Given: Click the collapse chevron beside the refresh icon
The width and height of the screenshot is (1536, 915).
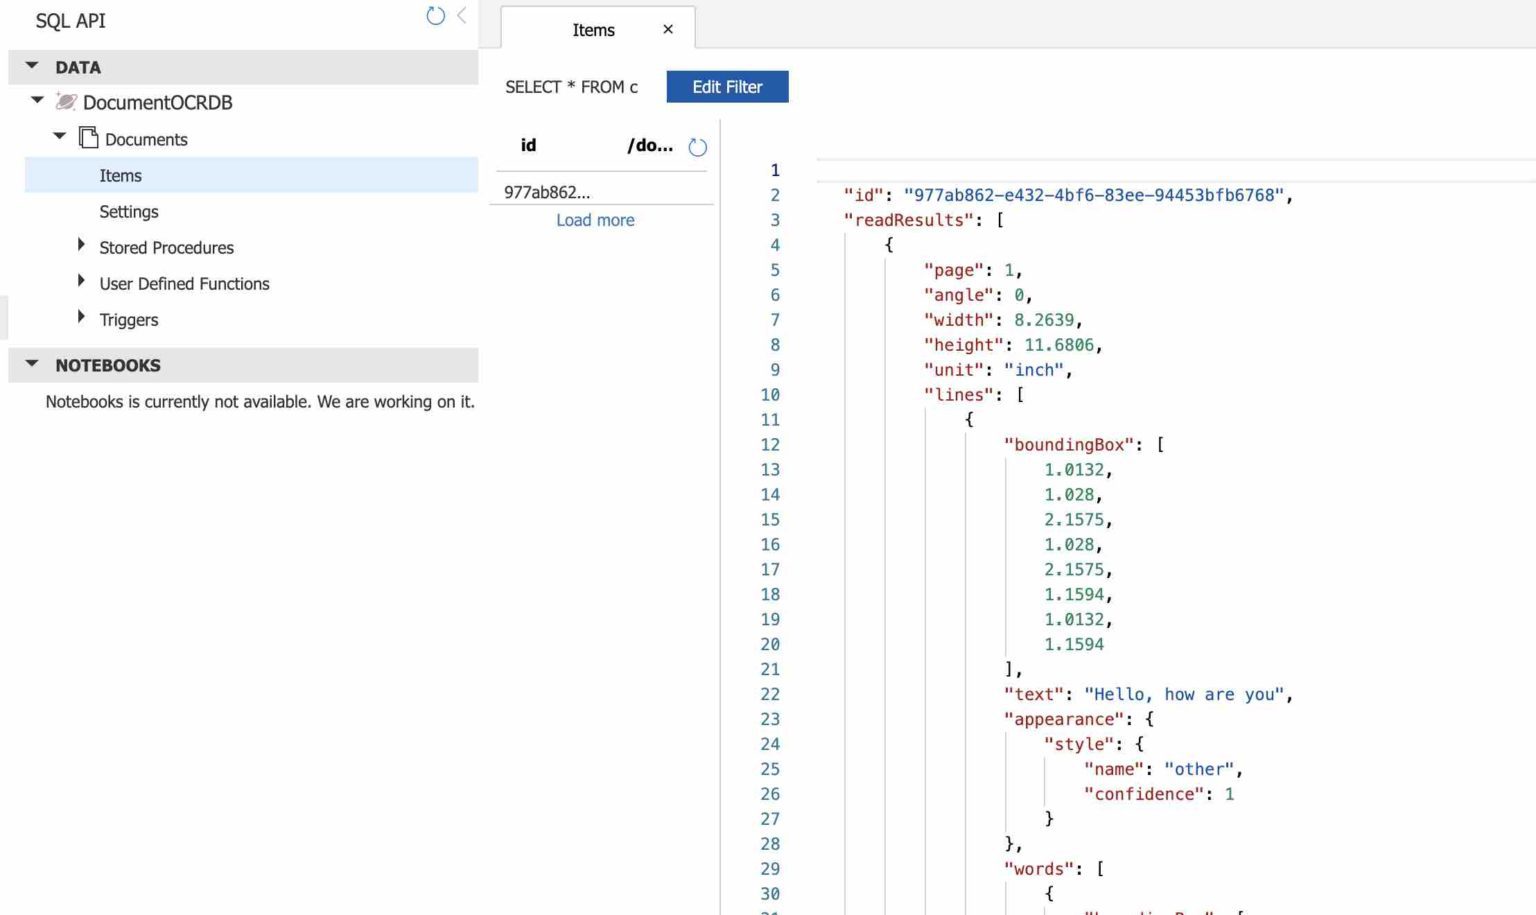Looking at the screenshot, I should (x=460, y=16).
